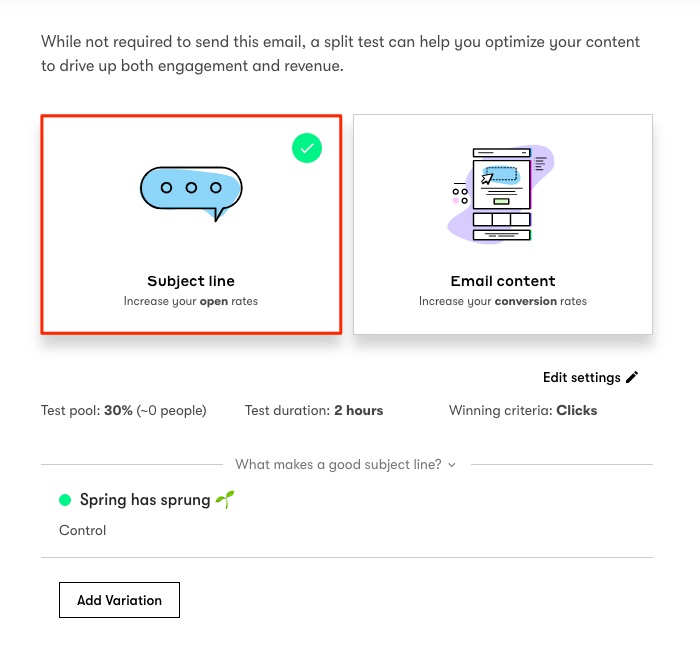Click the green dot beside Spring has sprung

point(66,500)
